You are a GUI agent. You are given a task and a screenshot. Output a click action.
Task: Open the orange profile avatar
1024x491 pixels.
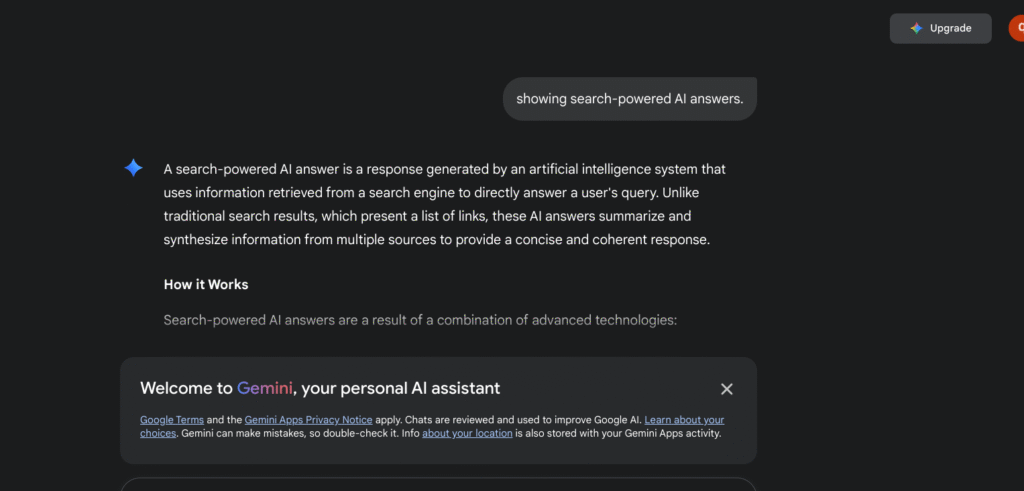(1015, 28)
